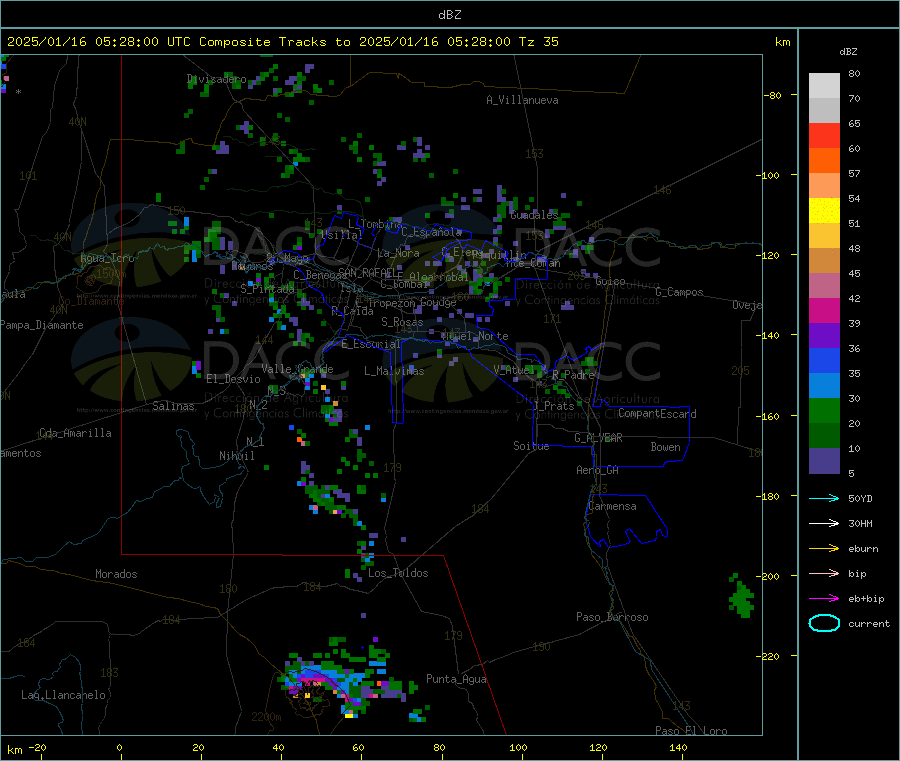900x761 pixels.
Task: Click the La_Nora map label
Action: 398,253
